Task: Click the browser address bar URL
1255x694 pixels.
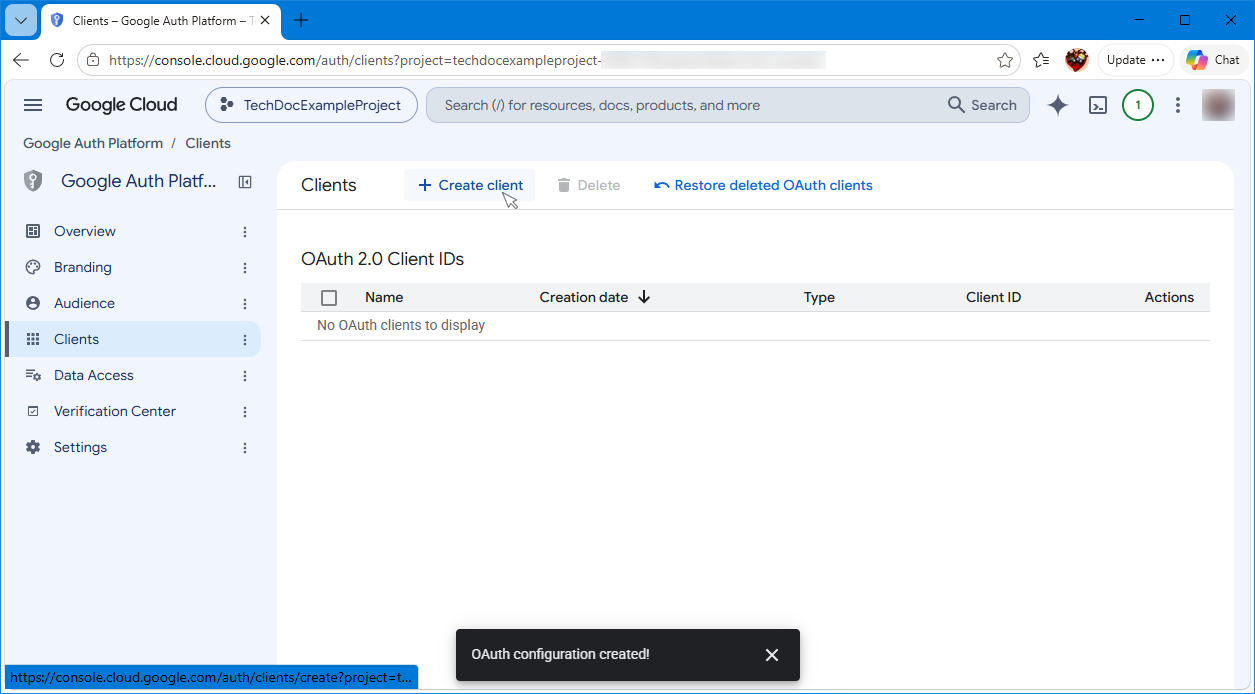Action: click(467, 60)
